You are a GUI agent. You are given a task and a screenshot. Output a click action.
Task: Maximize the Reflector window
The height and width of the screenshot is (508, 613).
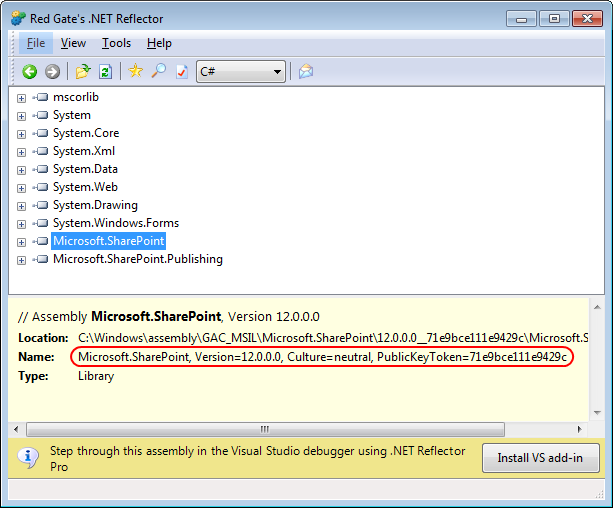(554, 19)
